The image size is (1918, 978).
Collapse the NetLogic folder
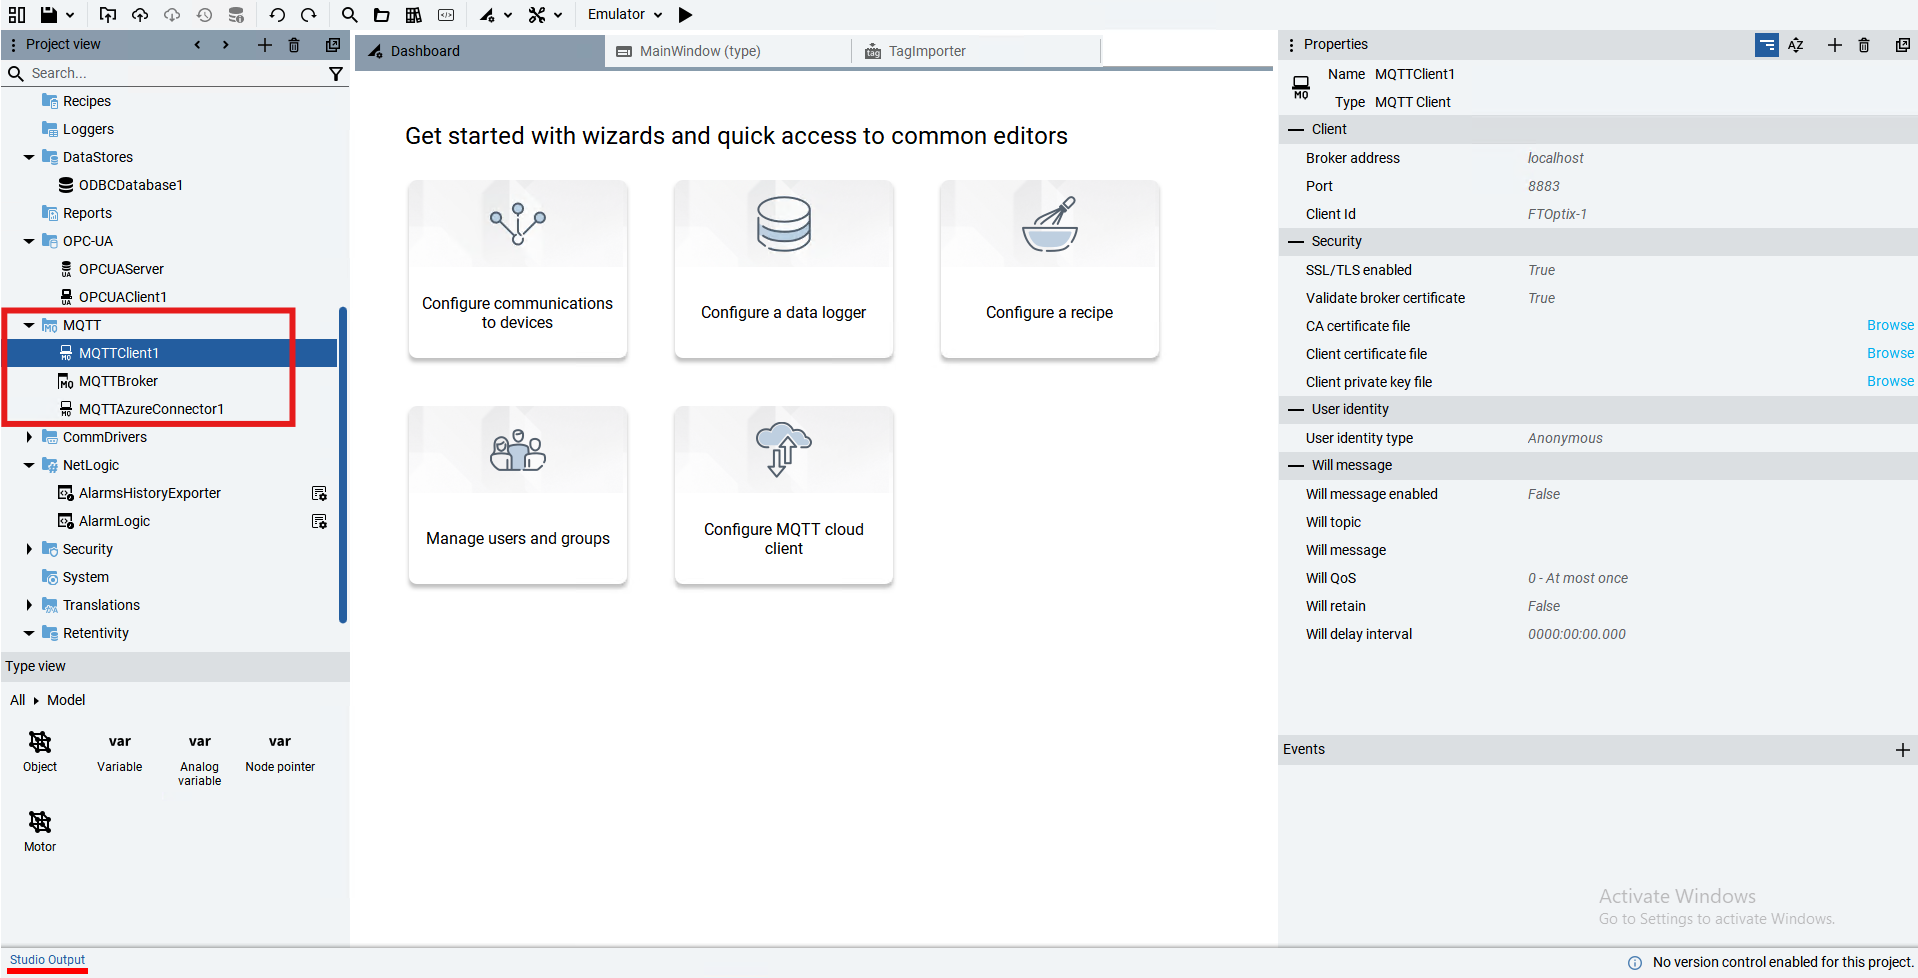click(x=29, y=465)
